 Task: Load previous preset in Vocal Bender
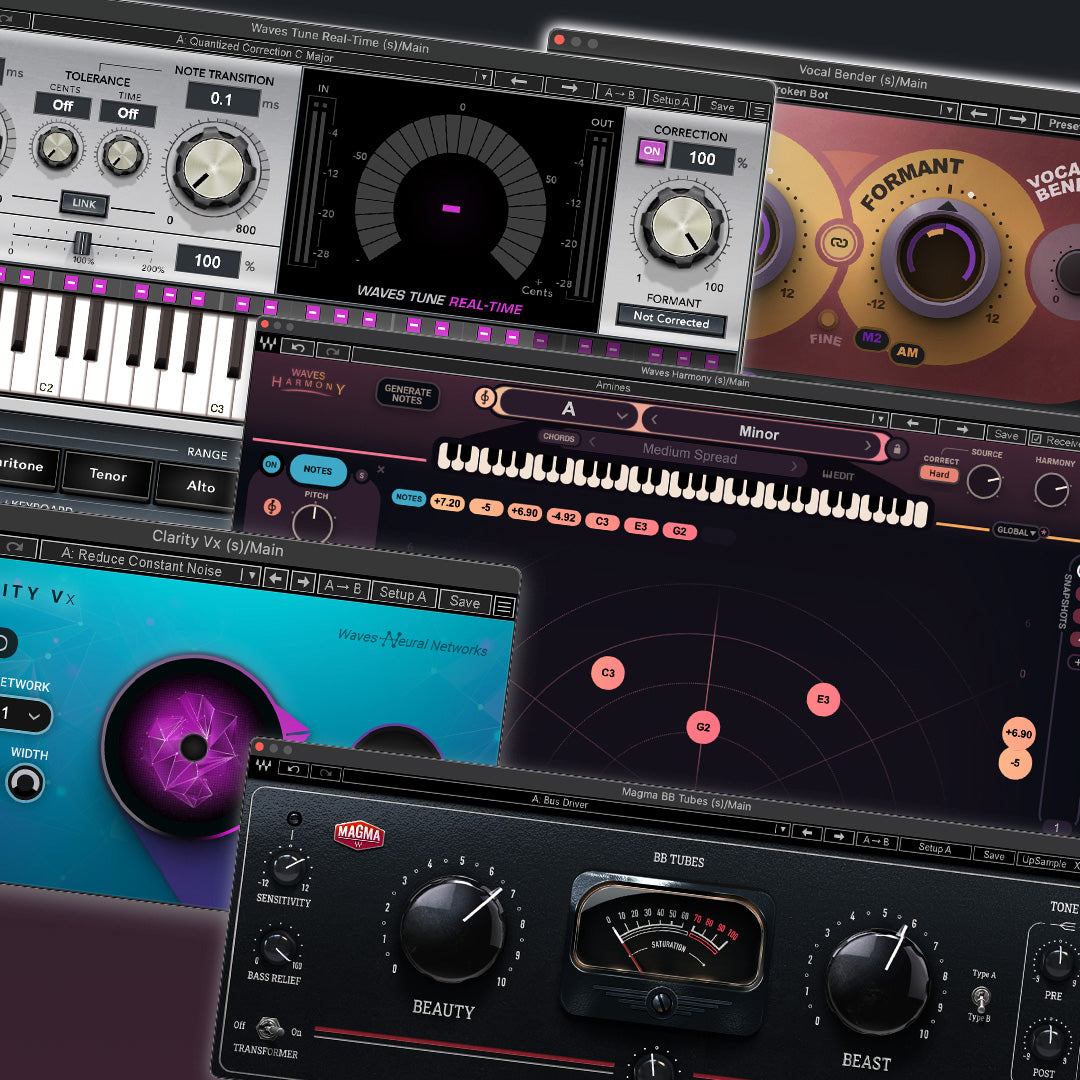[978, 113]
